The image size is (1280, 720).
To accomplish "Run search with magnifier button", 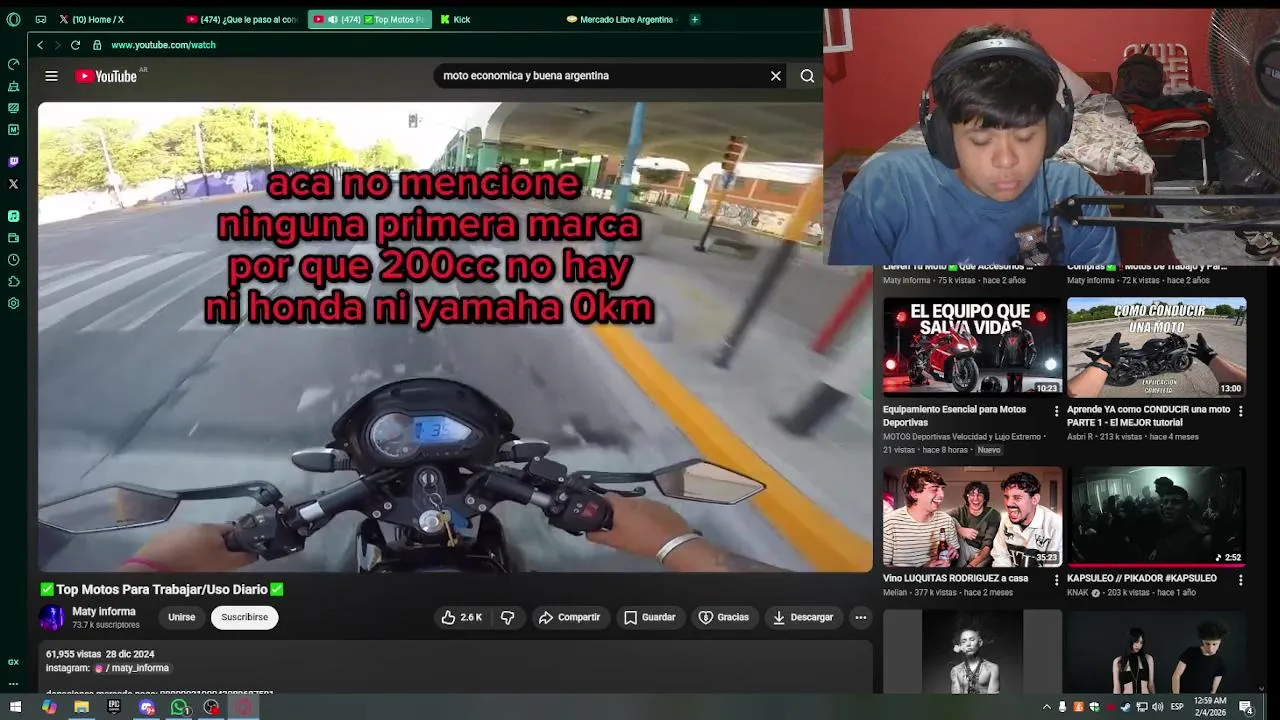I will pos(807,76).
